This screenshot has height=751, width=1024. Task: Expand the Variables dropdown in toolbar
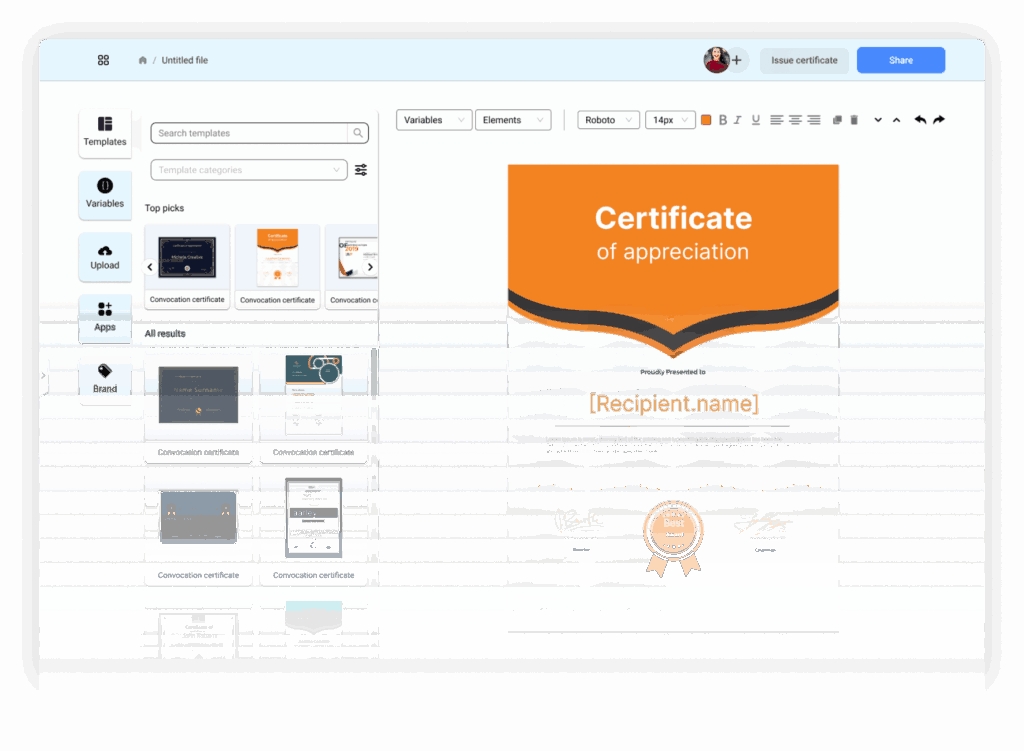433,120
